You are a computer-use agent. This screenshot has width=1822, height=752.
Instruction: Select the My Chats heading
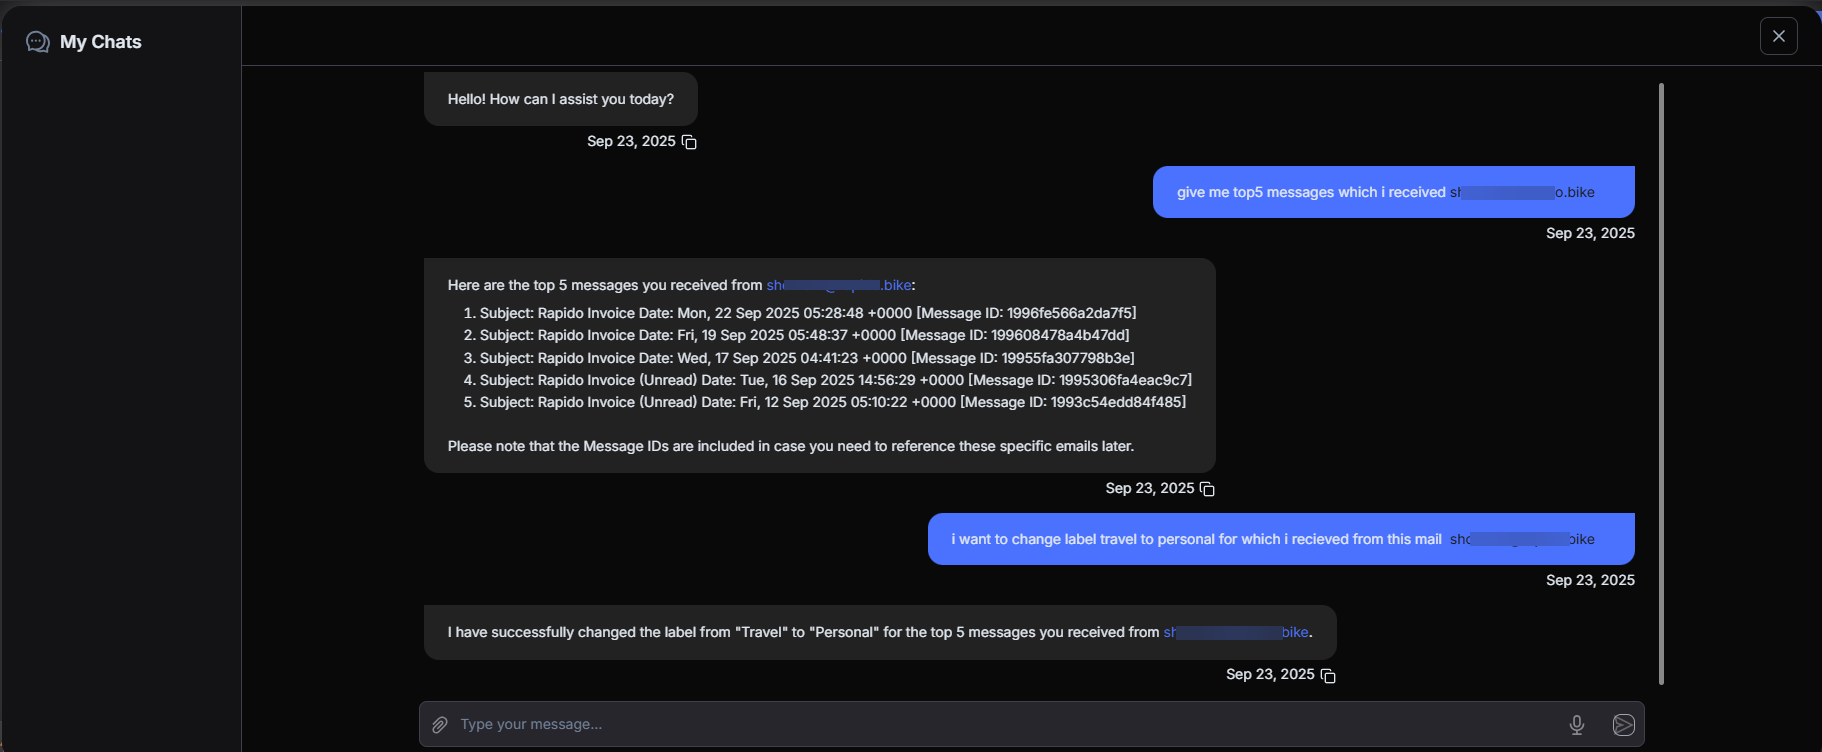click(x=101, y=42)
